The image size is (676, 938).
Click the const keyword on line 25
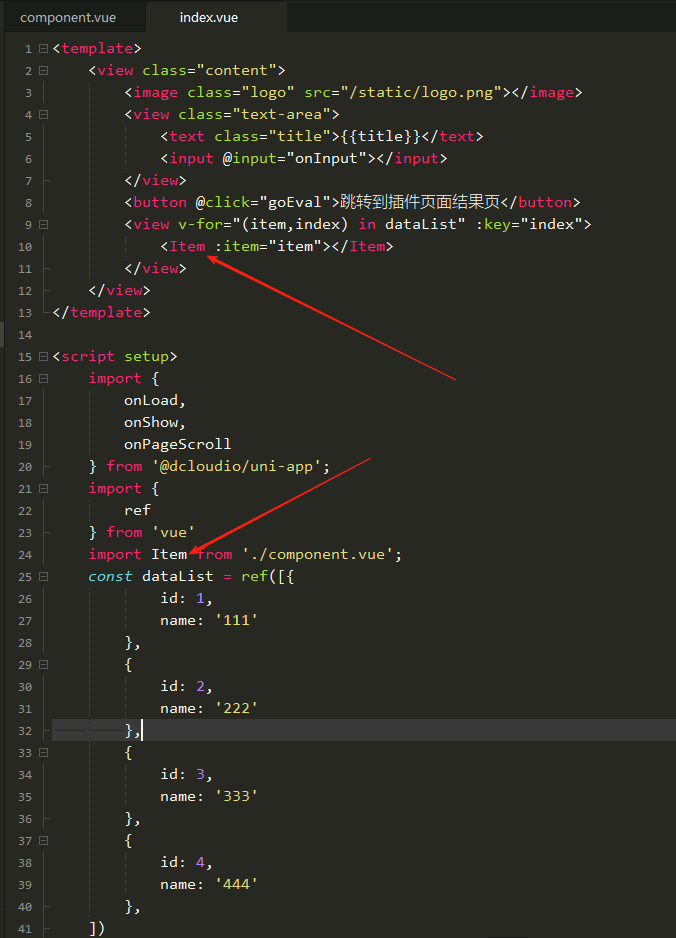[x=110, y=577]
